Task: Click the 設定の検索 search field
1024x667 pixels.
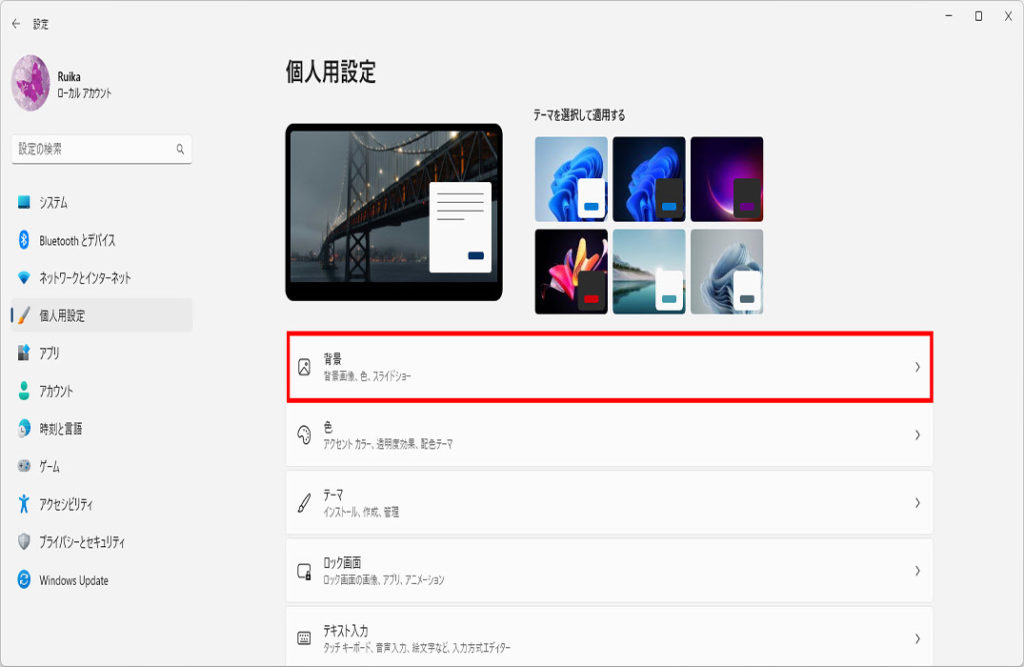Action: 102,149
